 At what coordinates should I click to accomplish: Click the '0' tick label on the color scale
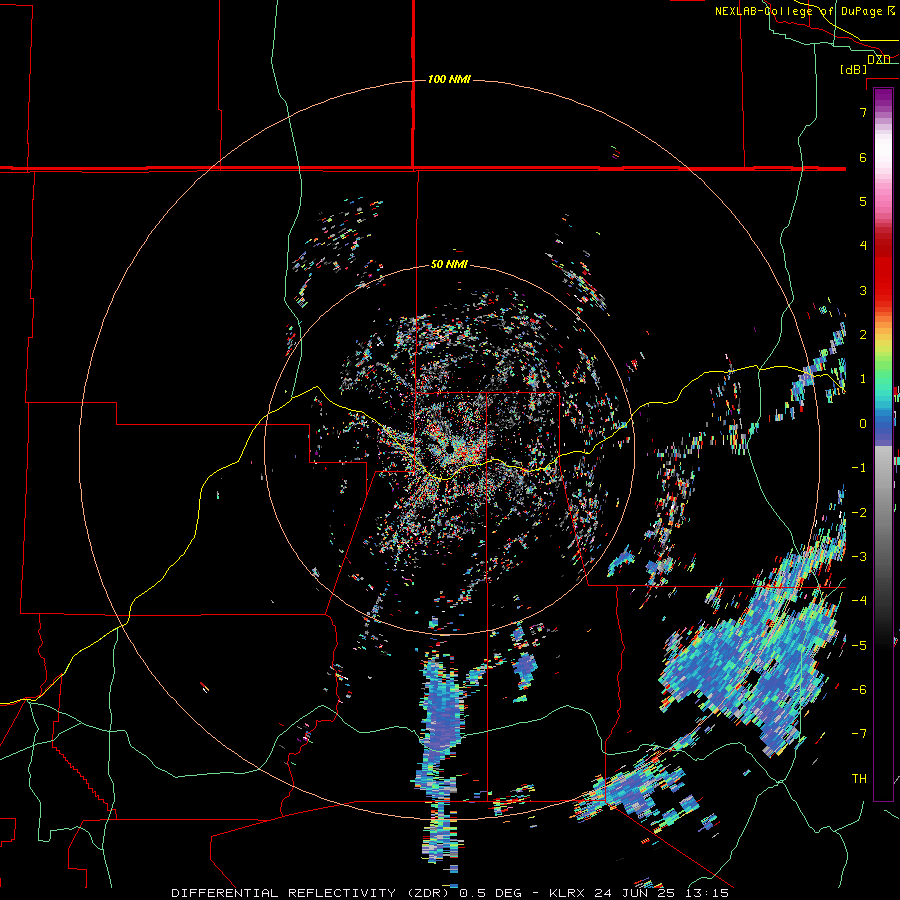pyautogui.click(x=863, y=424)
